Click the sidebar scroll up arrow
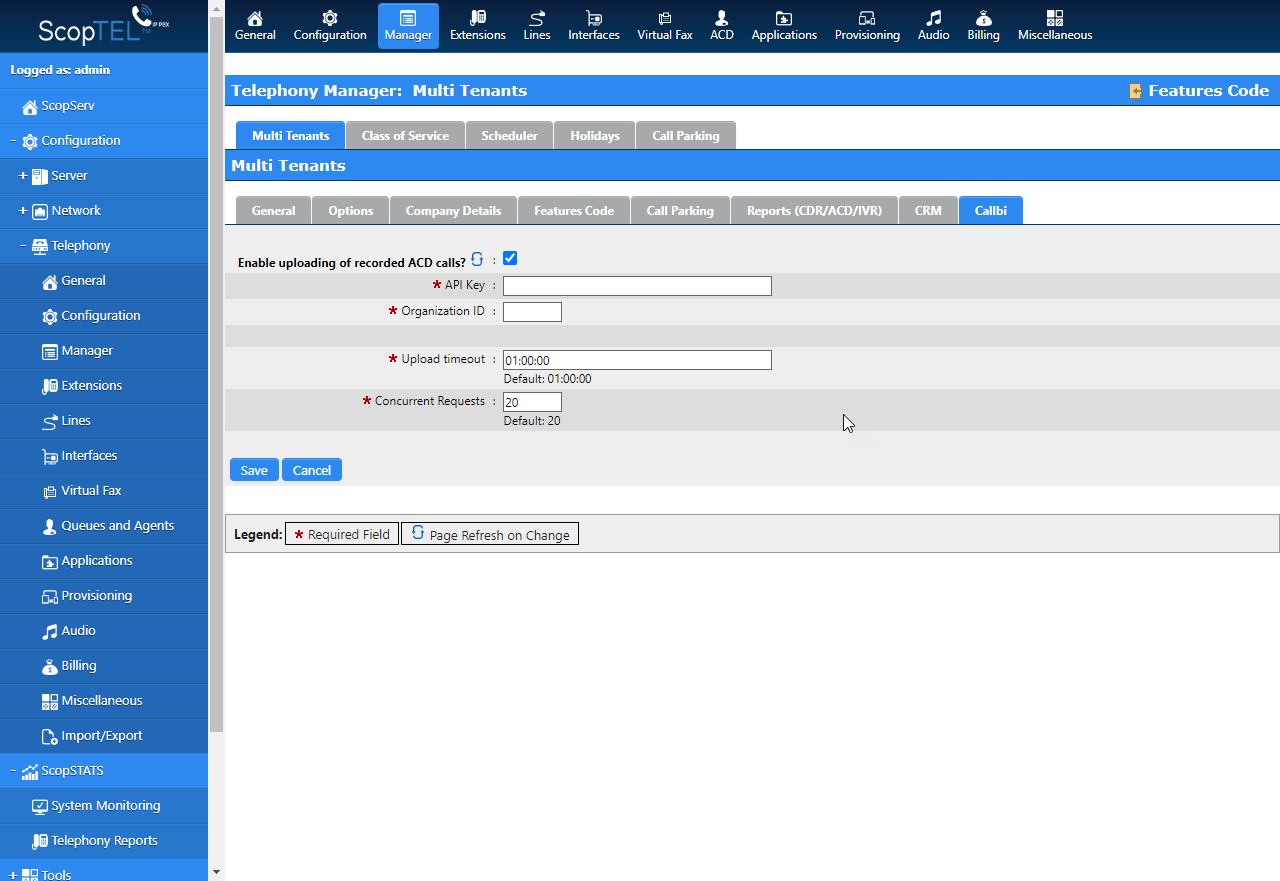The image size is (1280, 881). click(x=216, y=9)
